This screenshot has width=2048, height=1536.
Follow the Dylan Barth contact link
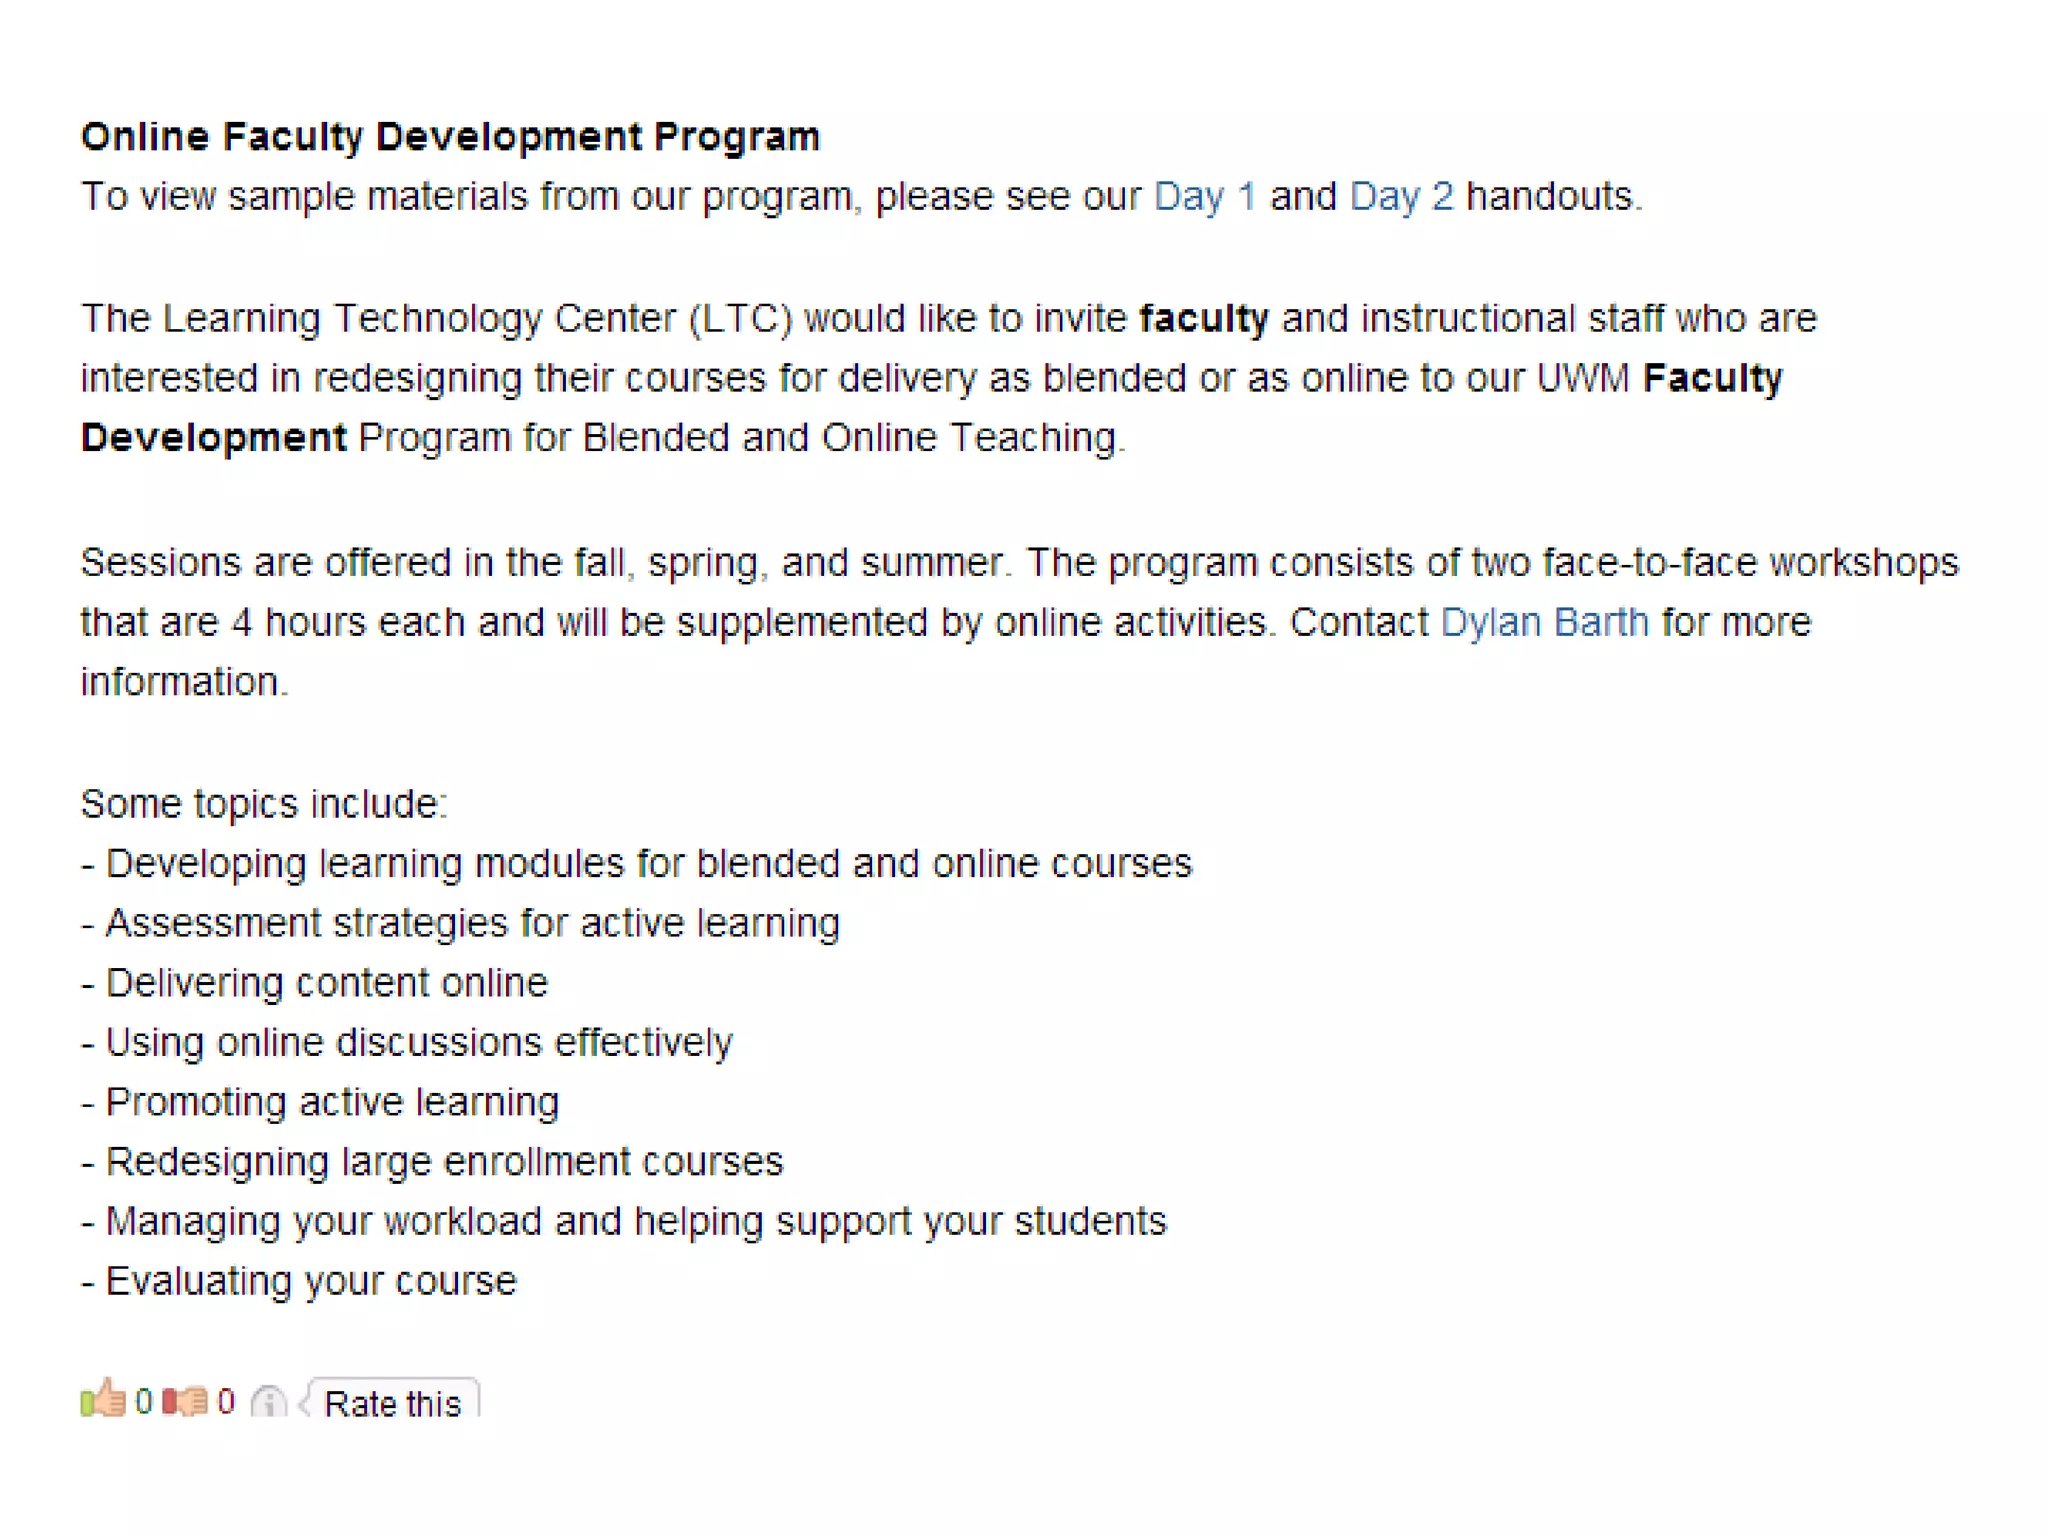coord(1544,622)
